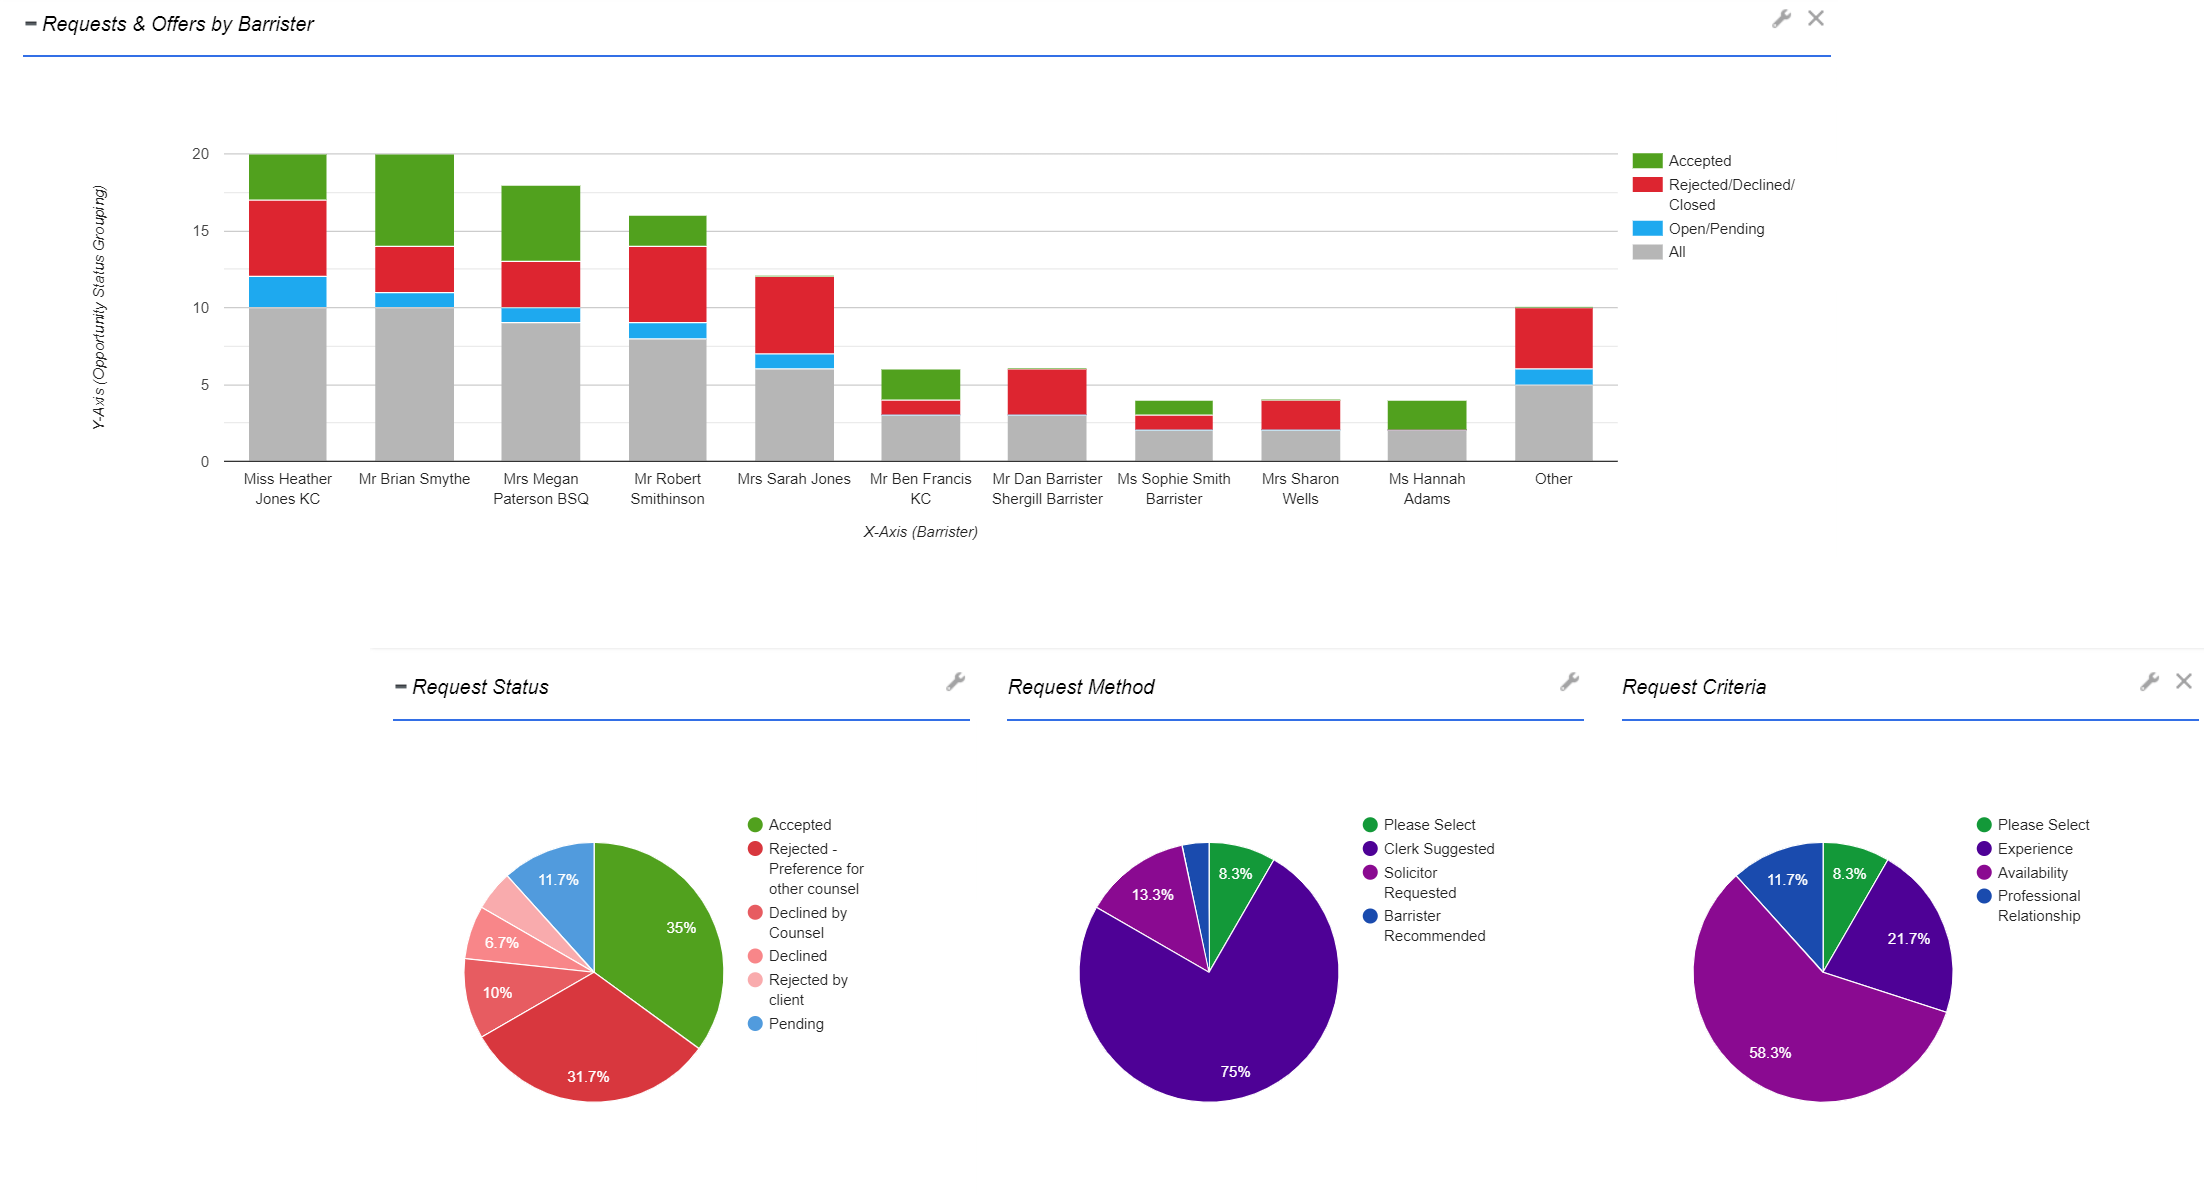Collapse the Requests & Offers by Barrister panel
Viewport: 2204px width, 1195px height.
(31, 23)
